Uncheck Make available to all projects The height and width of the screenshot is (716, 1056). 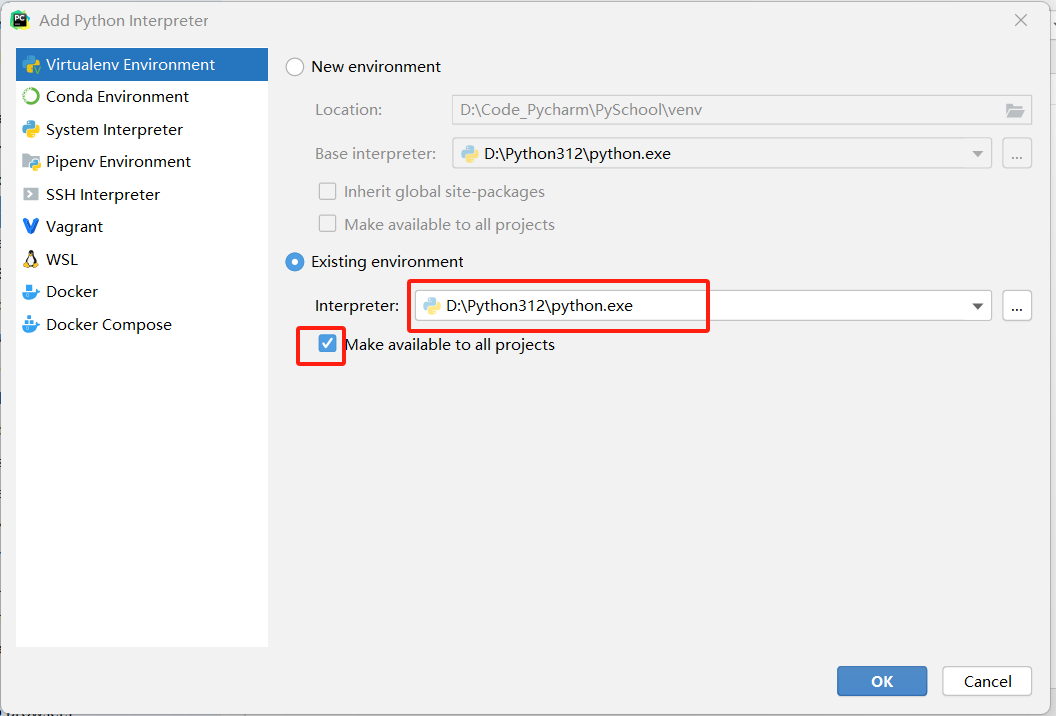pyautogui.click(x=327, y=344)
